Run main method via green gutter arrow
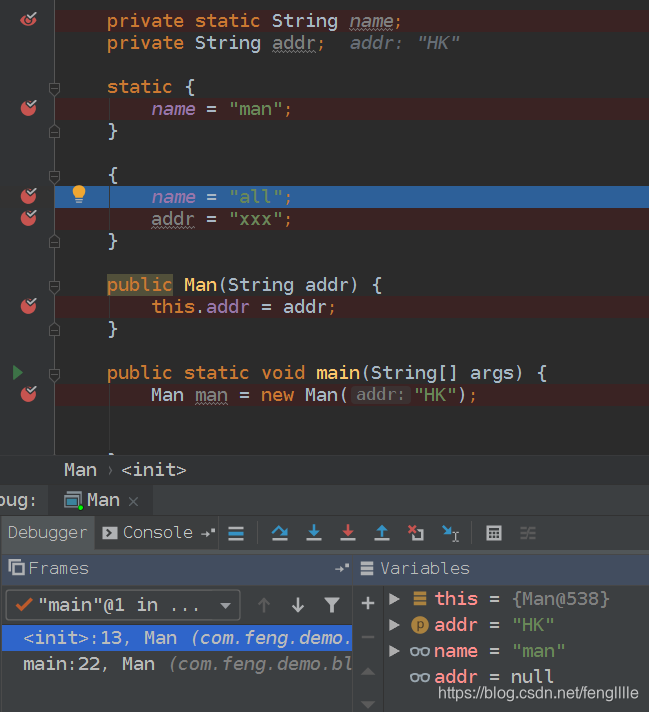 tap(18, 372)
